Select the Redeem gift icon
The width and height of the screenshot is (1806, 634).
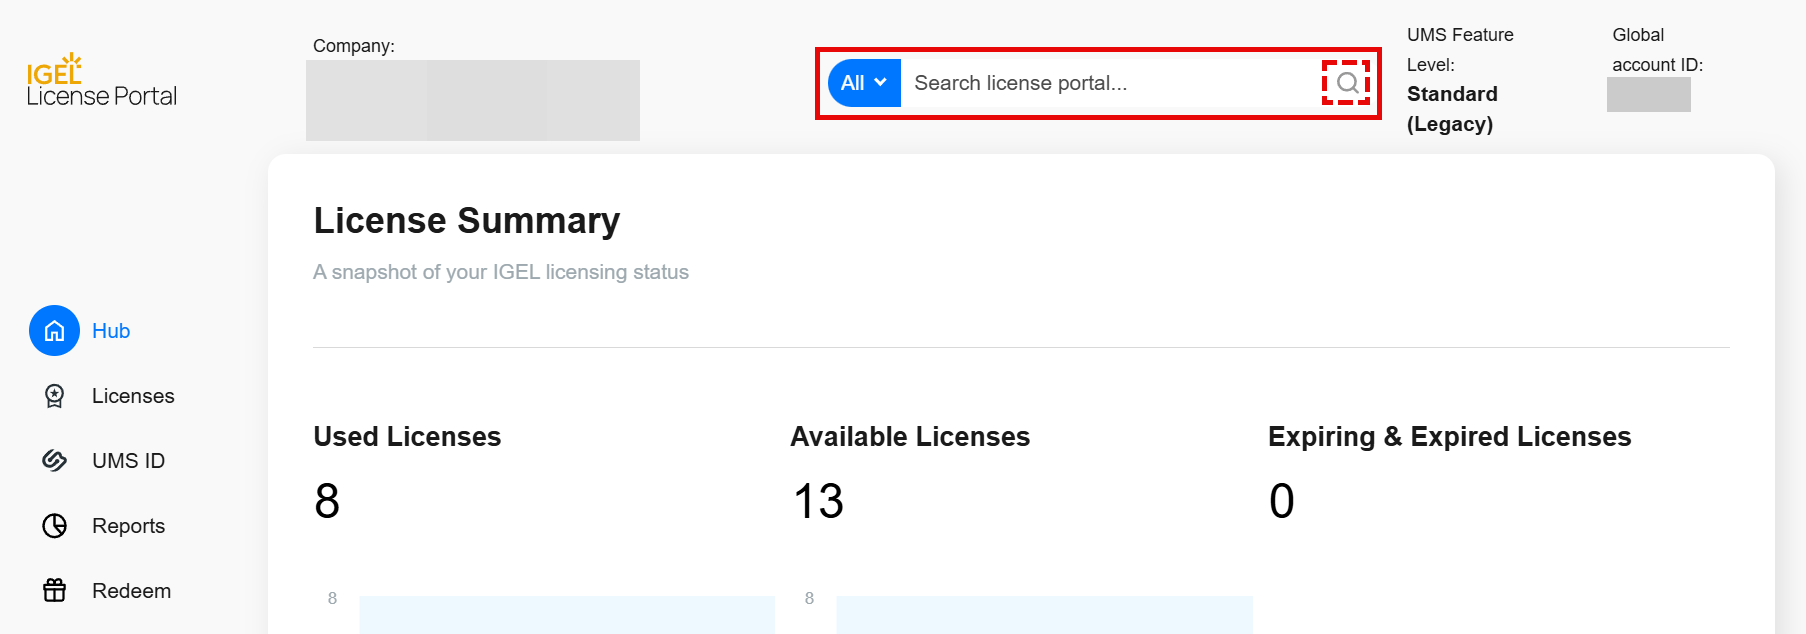tap(54, 590)
